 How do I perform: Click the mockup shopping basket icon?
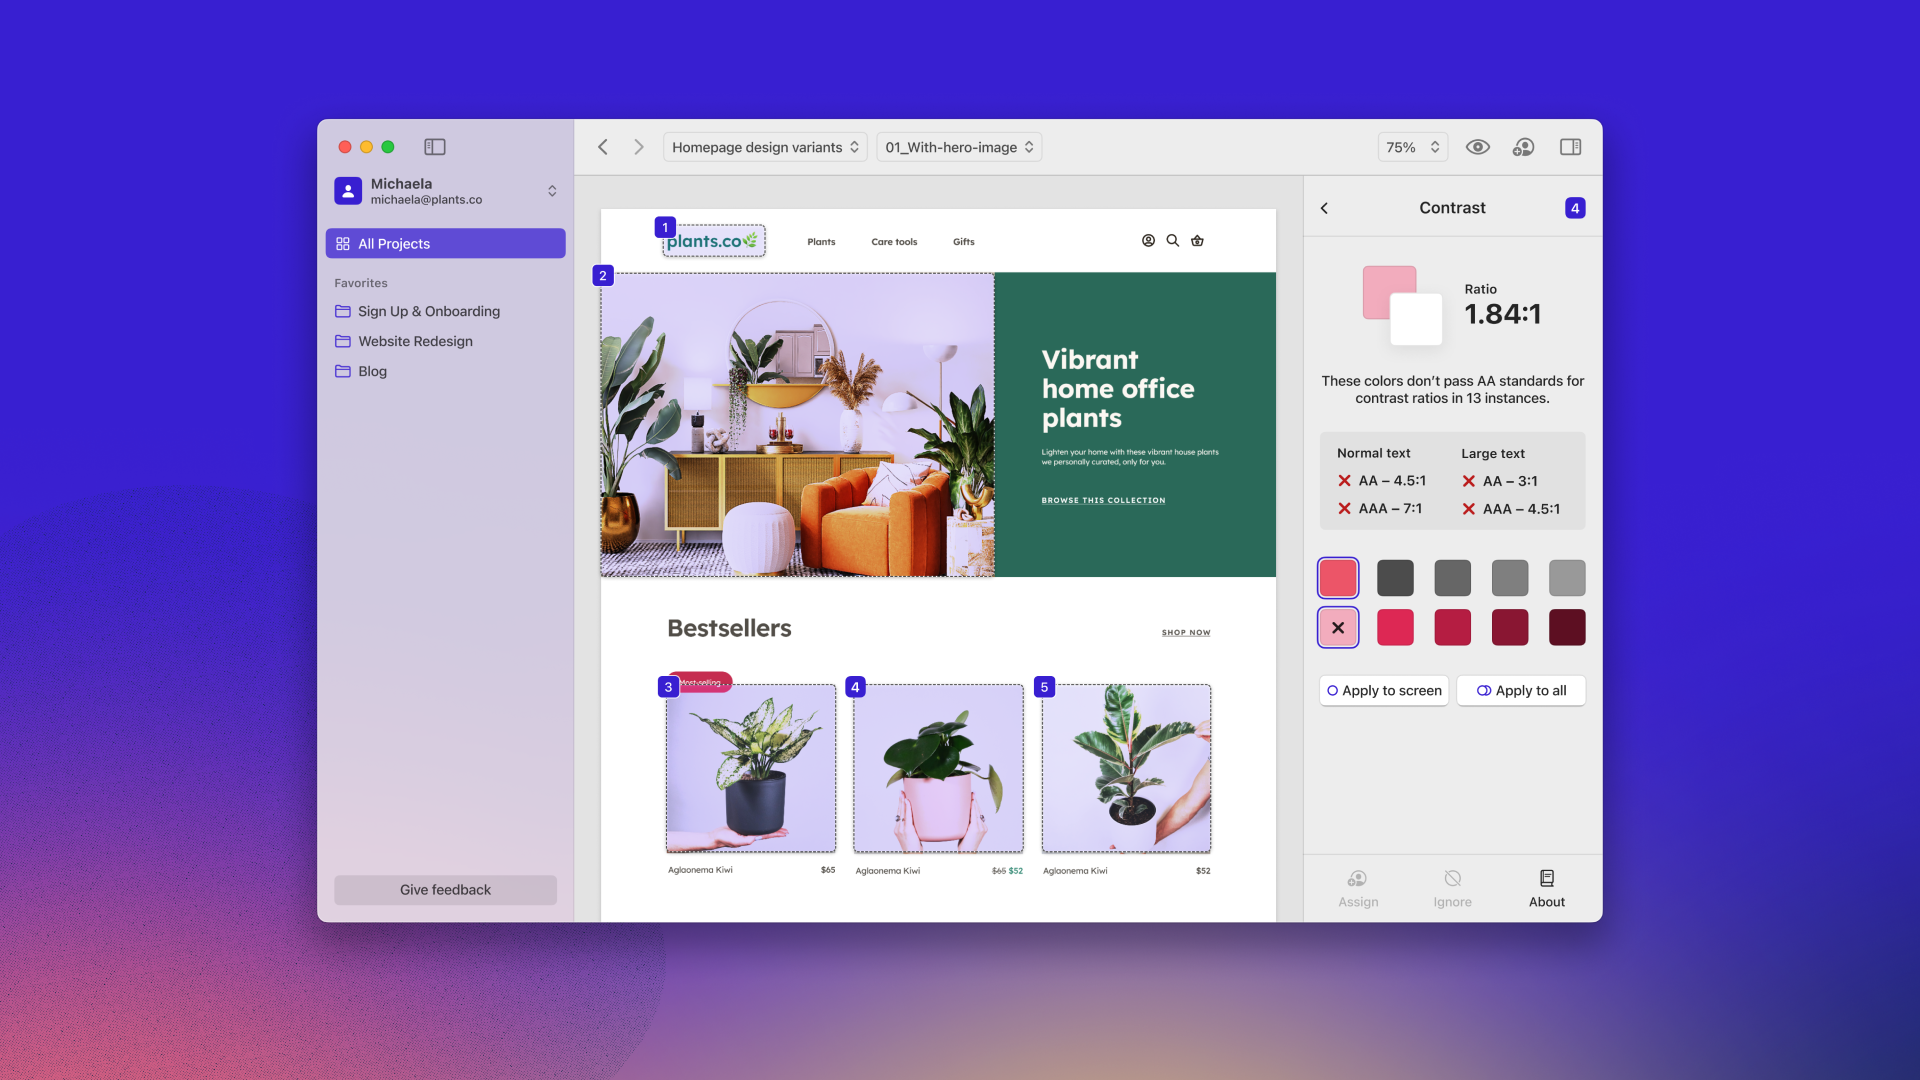1197,241
